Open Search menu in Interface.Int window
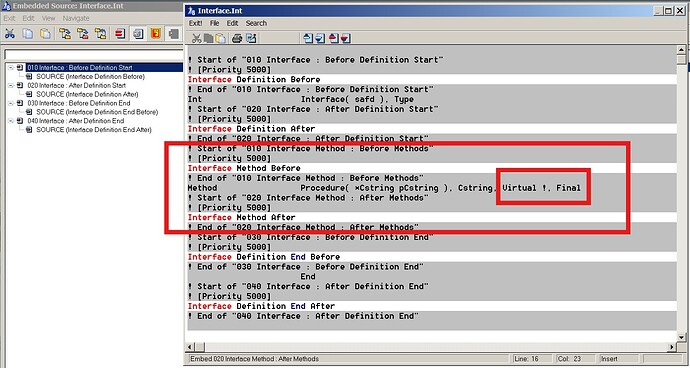The width and height of the screenshot is (690, 368). (256, 23)
